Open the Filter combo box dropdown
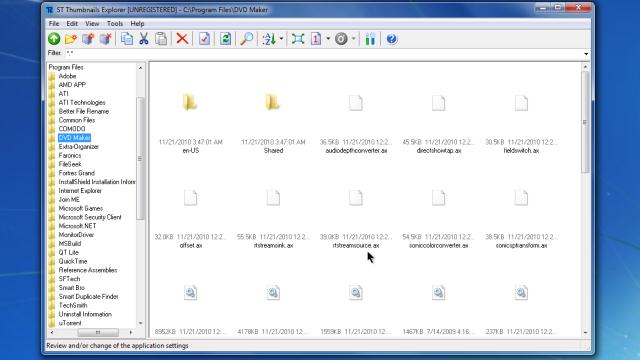 coord(586,53)
